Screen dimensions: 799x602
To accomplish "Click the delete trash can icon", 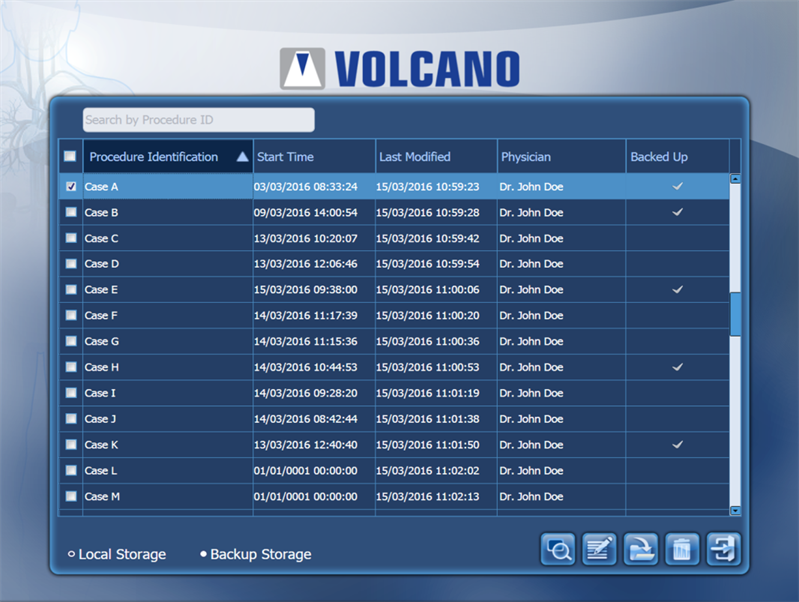I will tap(682, 549).
